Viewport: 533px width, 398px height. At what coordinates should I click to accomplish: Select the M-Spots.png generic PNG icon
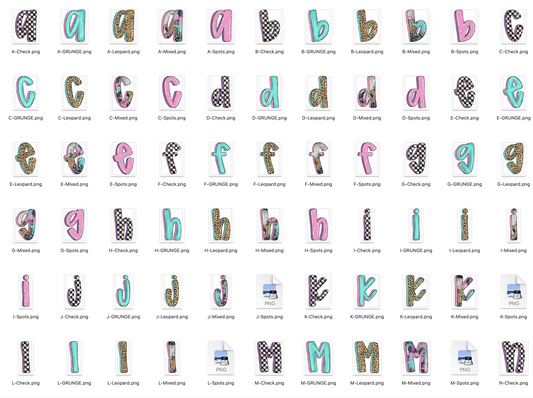click(465, 358)
